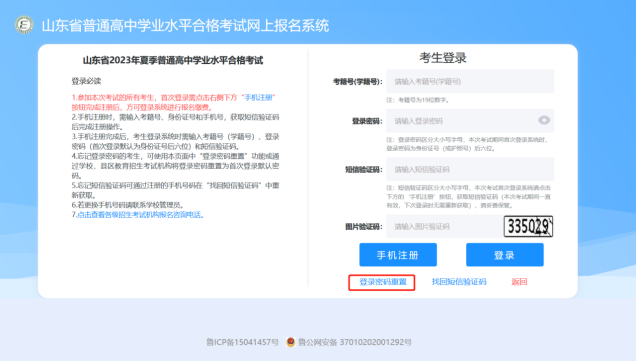
Task: Open the 登录密码重置 link
Action: coord(383,282)
